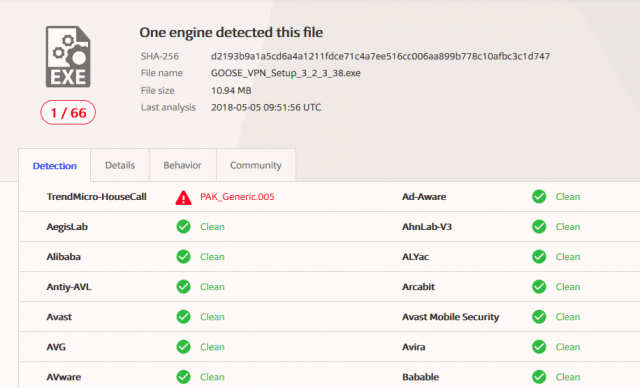The height and width of the screenshot is (388, 640).
Task: Click the AVG engine name
Action: (56, 347)
